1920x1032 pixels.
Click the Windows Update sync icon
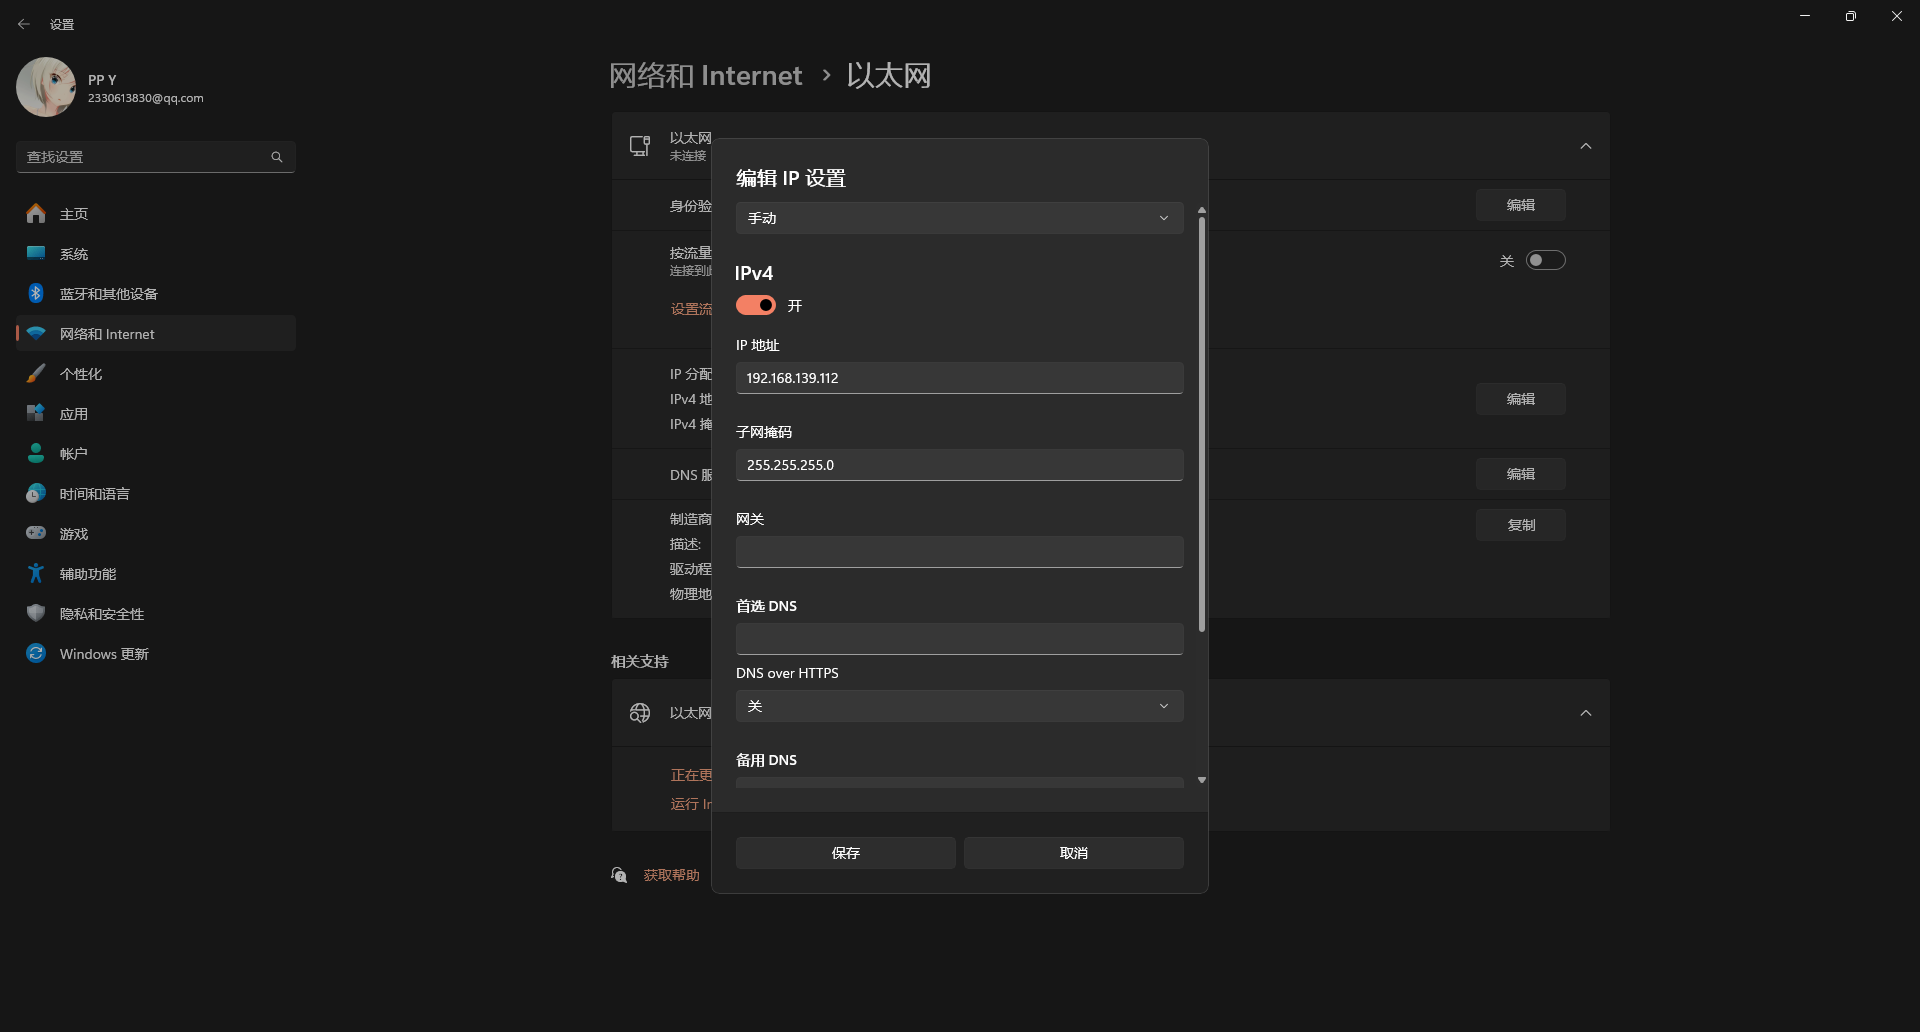36,654
